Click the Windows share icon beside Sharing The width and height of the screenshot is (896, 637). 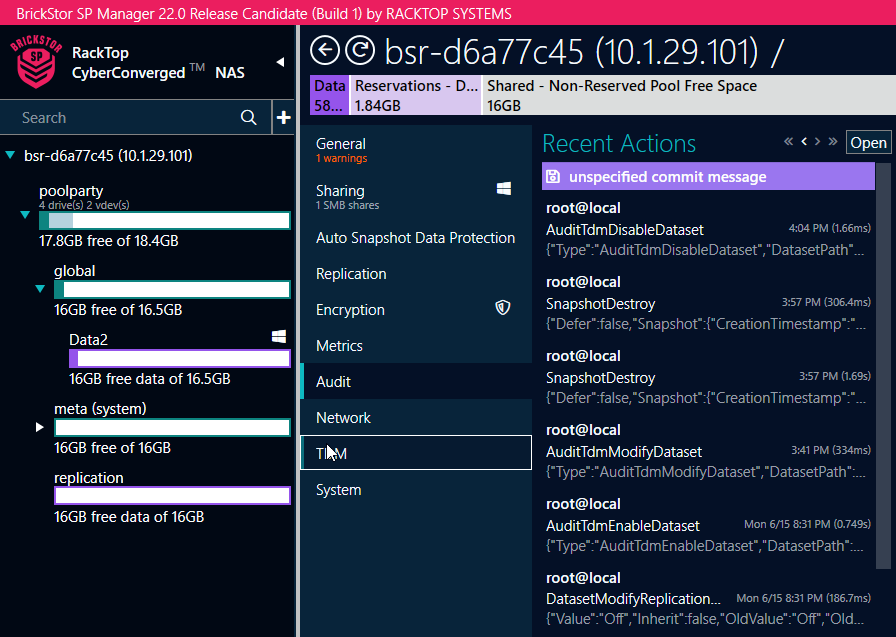point(503,188)
